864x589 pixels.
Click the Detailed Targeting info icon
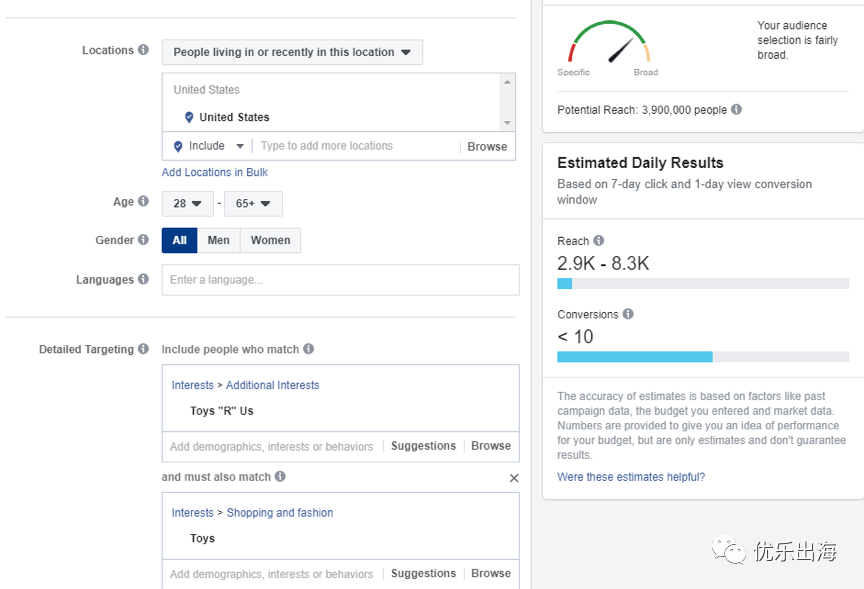click(143, 350)
